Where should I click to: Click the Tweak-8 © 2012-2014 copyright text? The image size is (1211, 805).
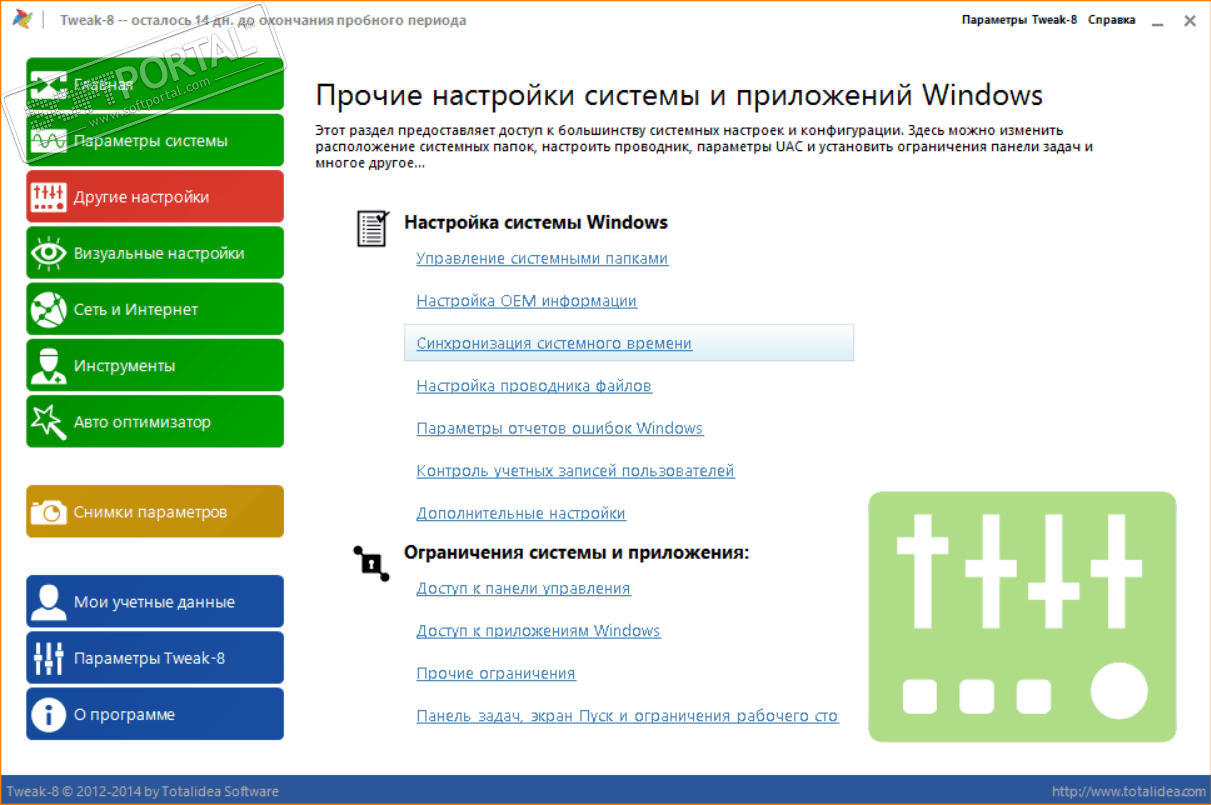click(142, 791)
